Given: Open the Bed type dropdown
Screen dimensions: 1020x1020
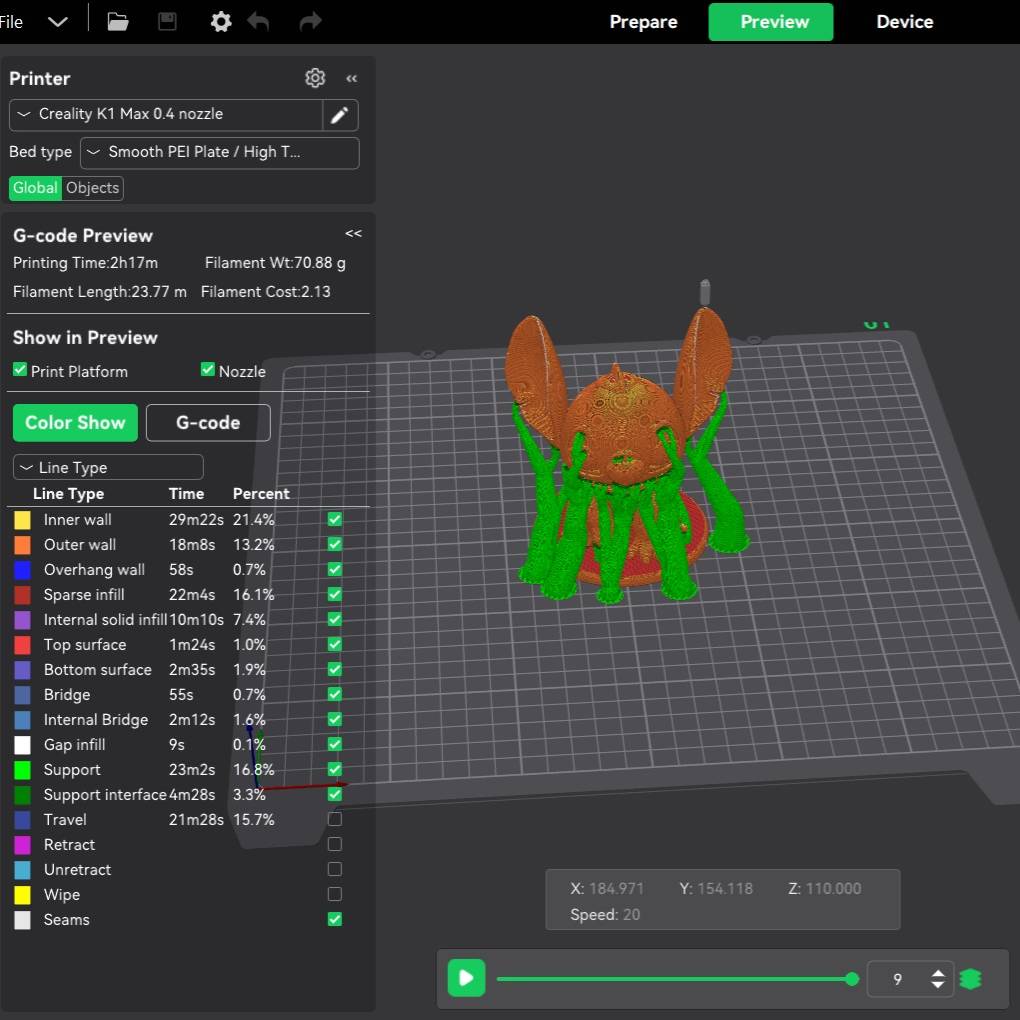Looking at the screenshot, I should pos(220,153).
